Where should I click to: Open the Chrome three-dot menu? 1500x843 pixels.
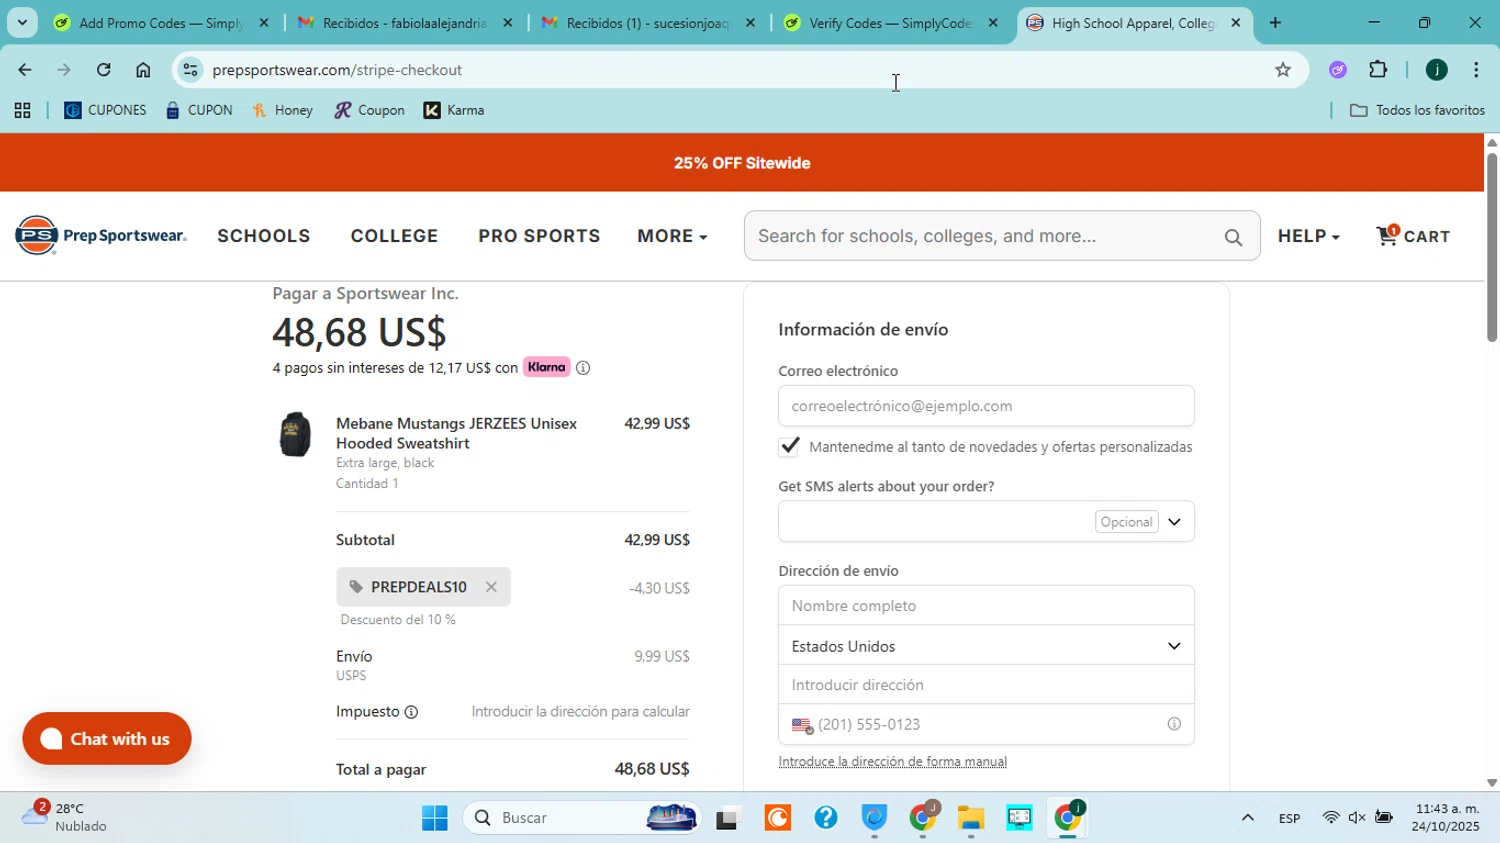pos(1476,70)
